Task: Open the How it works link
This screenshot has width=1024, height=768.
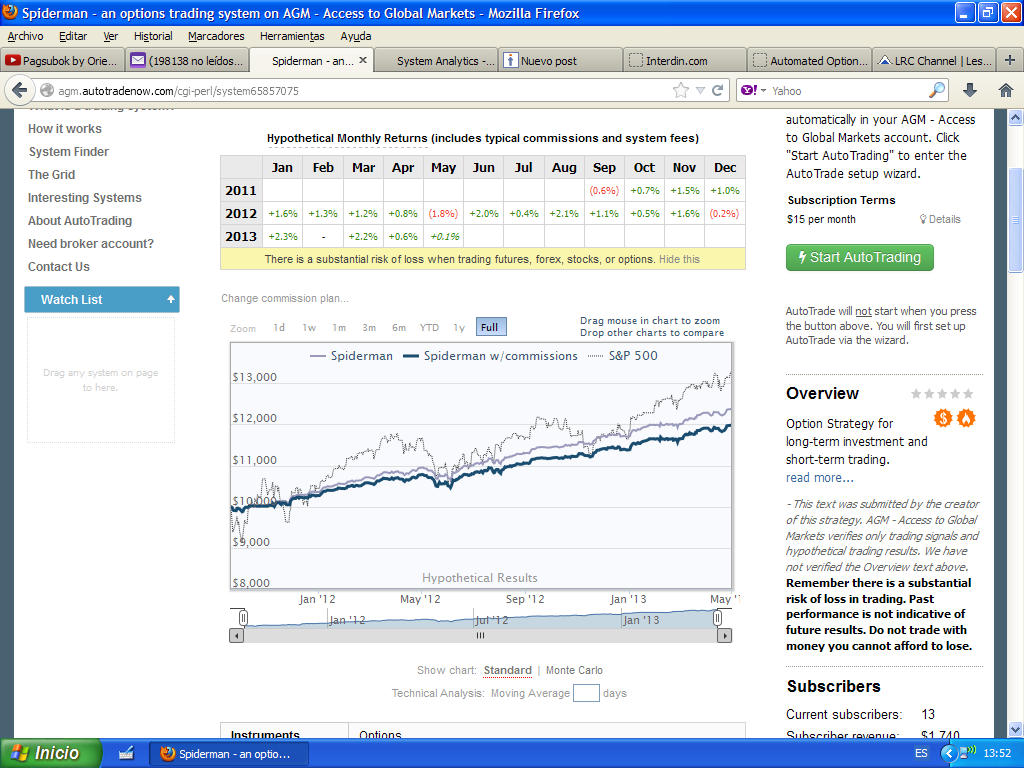Action: click(x=65, y=129)
